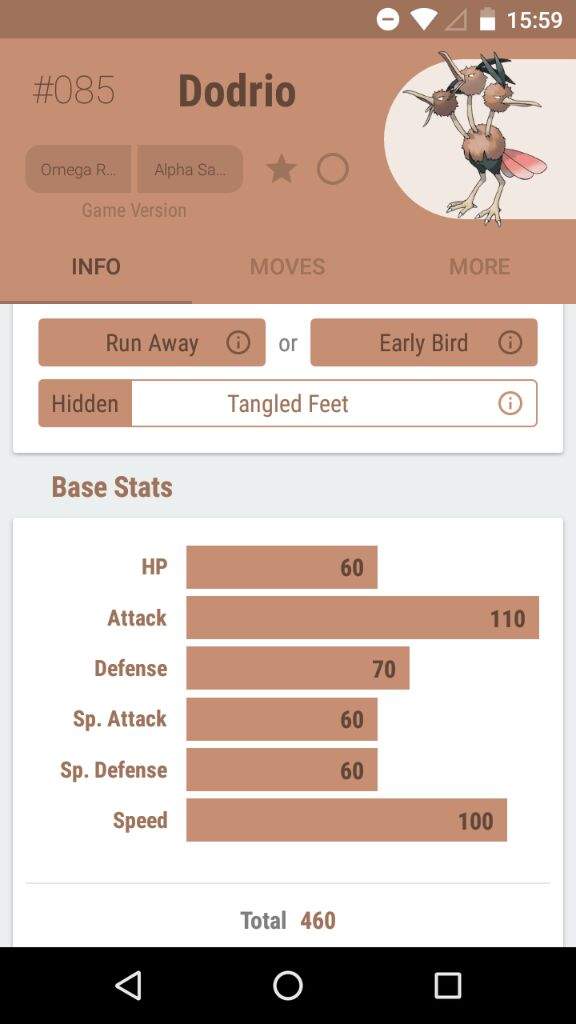Tap the Run Away ability button

coord(152,342)
